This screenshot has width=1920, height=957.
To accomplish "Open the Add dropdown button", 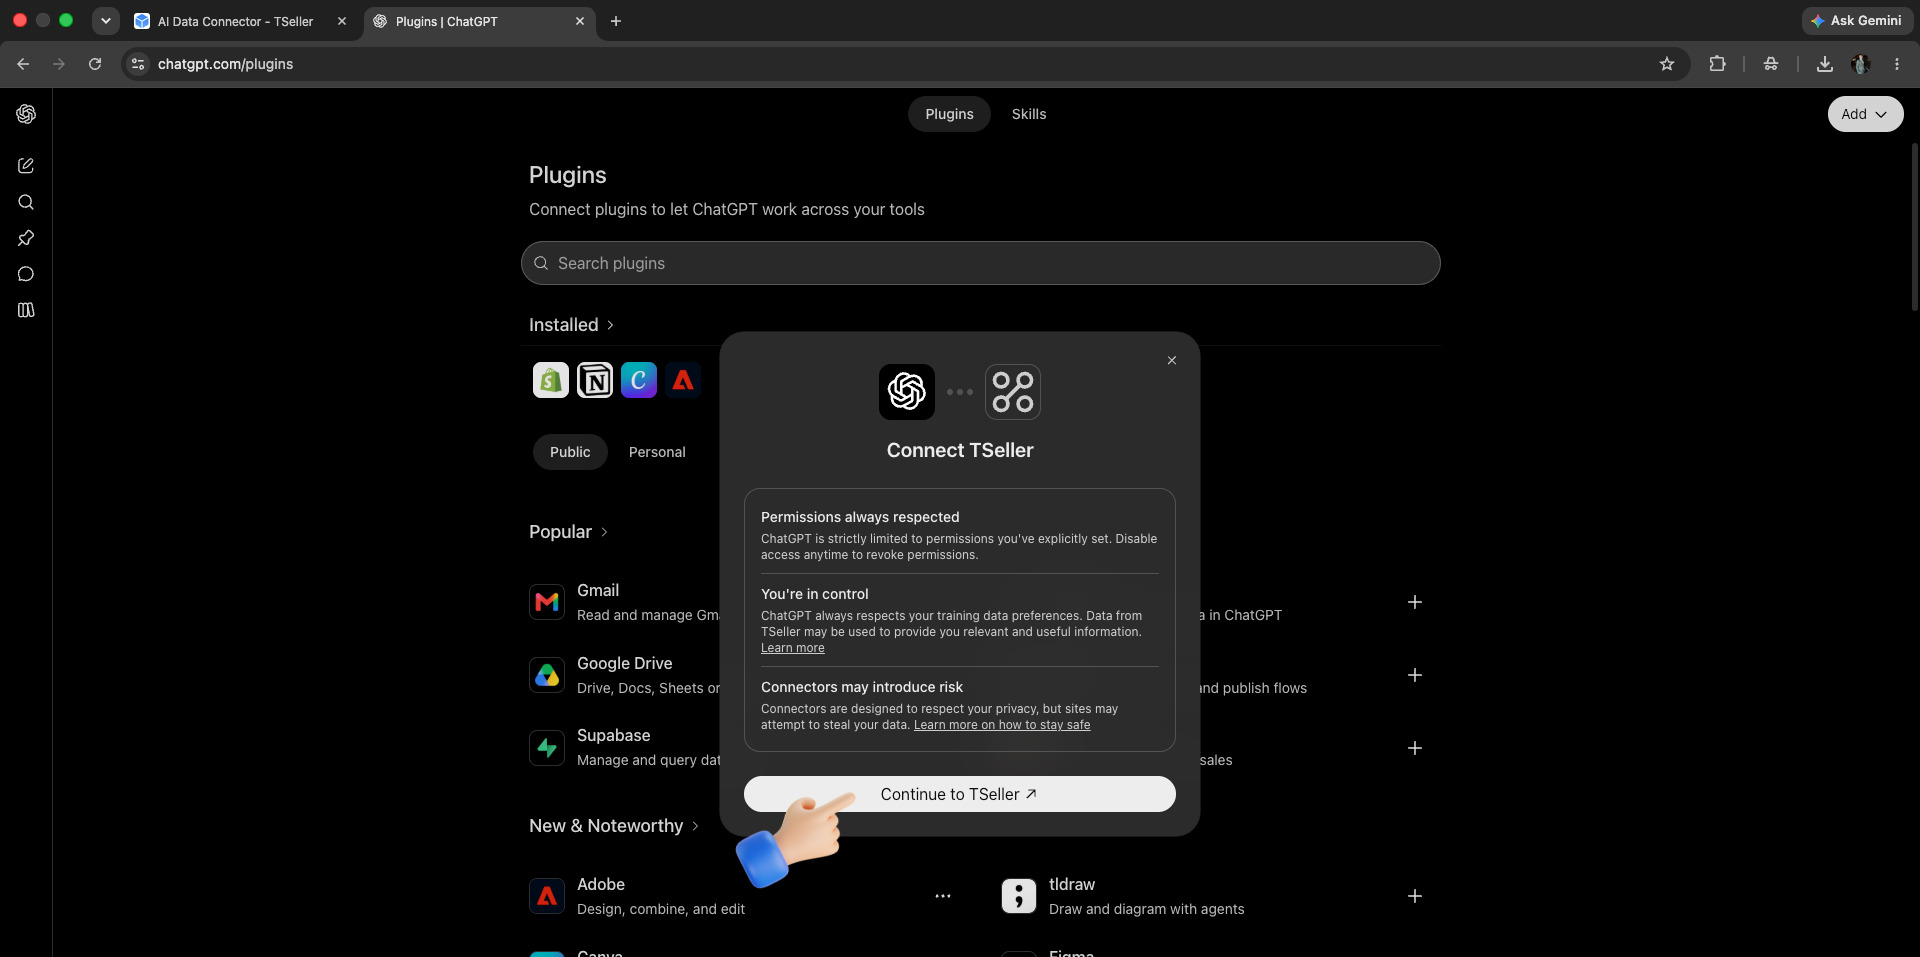I will [1865, 114].
